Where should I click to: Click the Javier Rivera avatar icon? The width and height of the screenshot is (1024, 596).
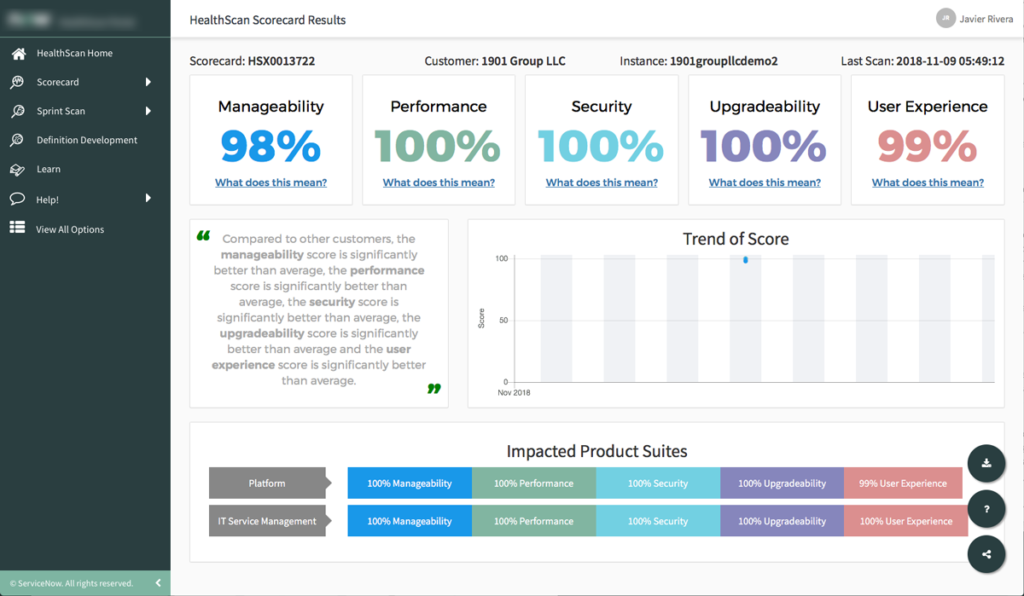pyautogui.click(x=945, y=18)
